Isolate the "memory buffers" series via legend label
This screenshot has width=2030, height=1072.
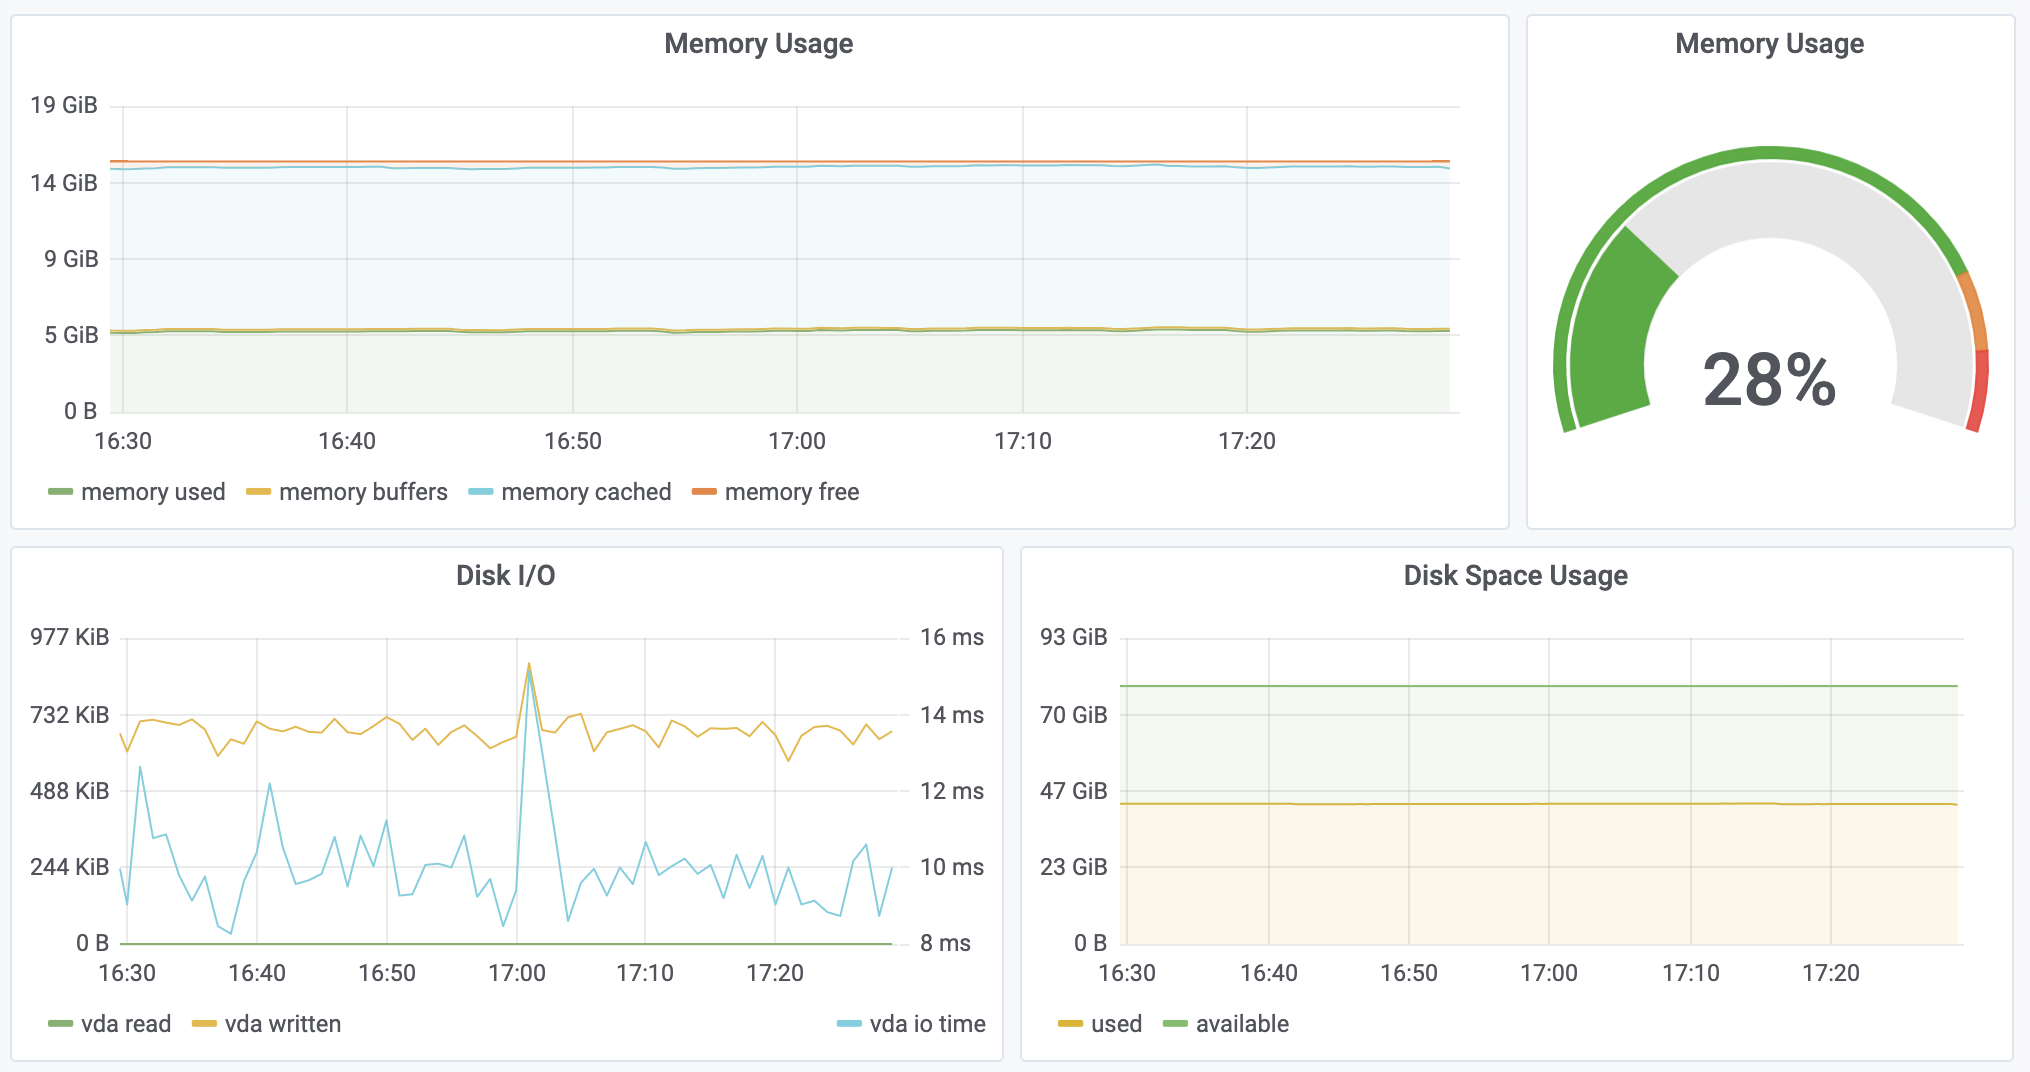tap(363, 492)
